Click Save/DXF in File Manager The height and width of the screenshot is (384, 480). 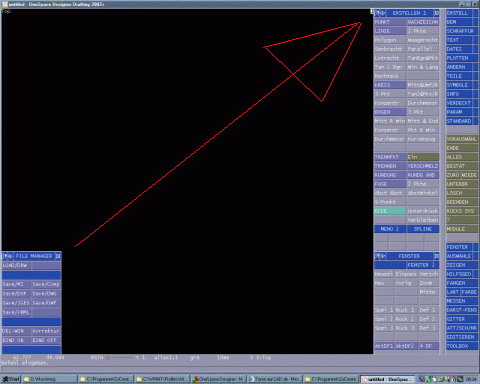click(x=16, y=294)
